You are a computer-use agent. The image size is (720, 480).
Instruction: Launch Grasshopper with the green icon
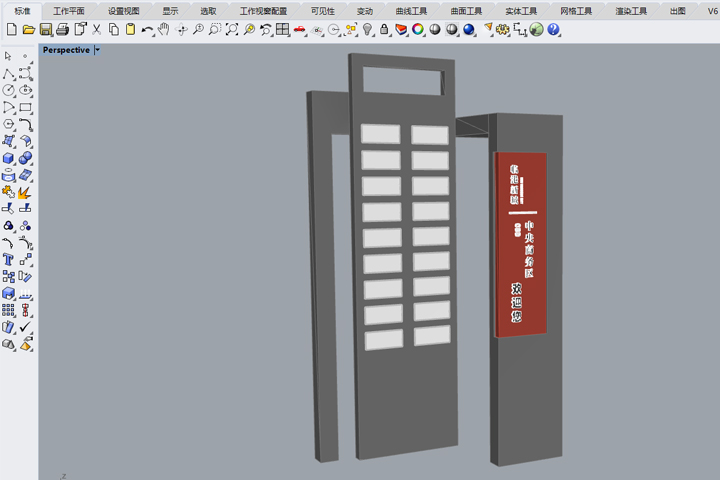pos(536,30)
